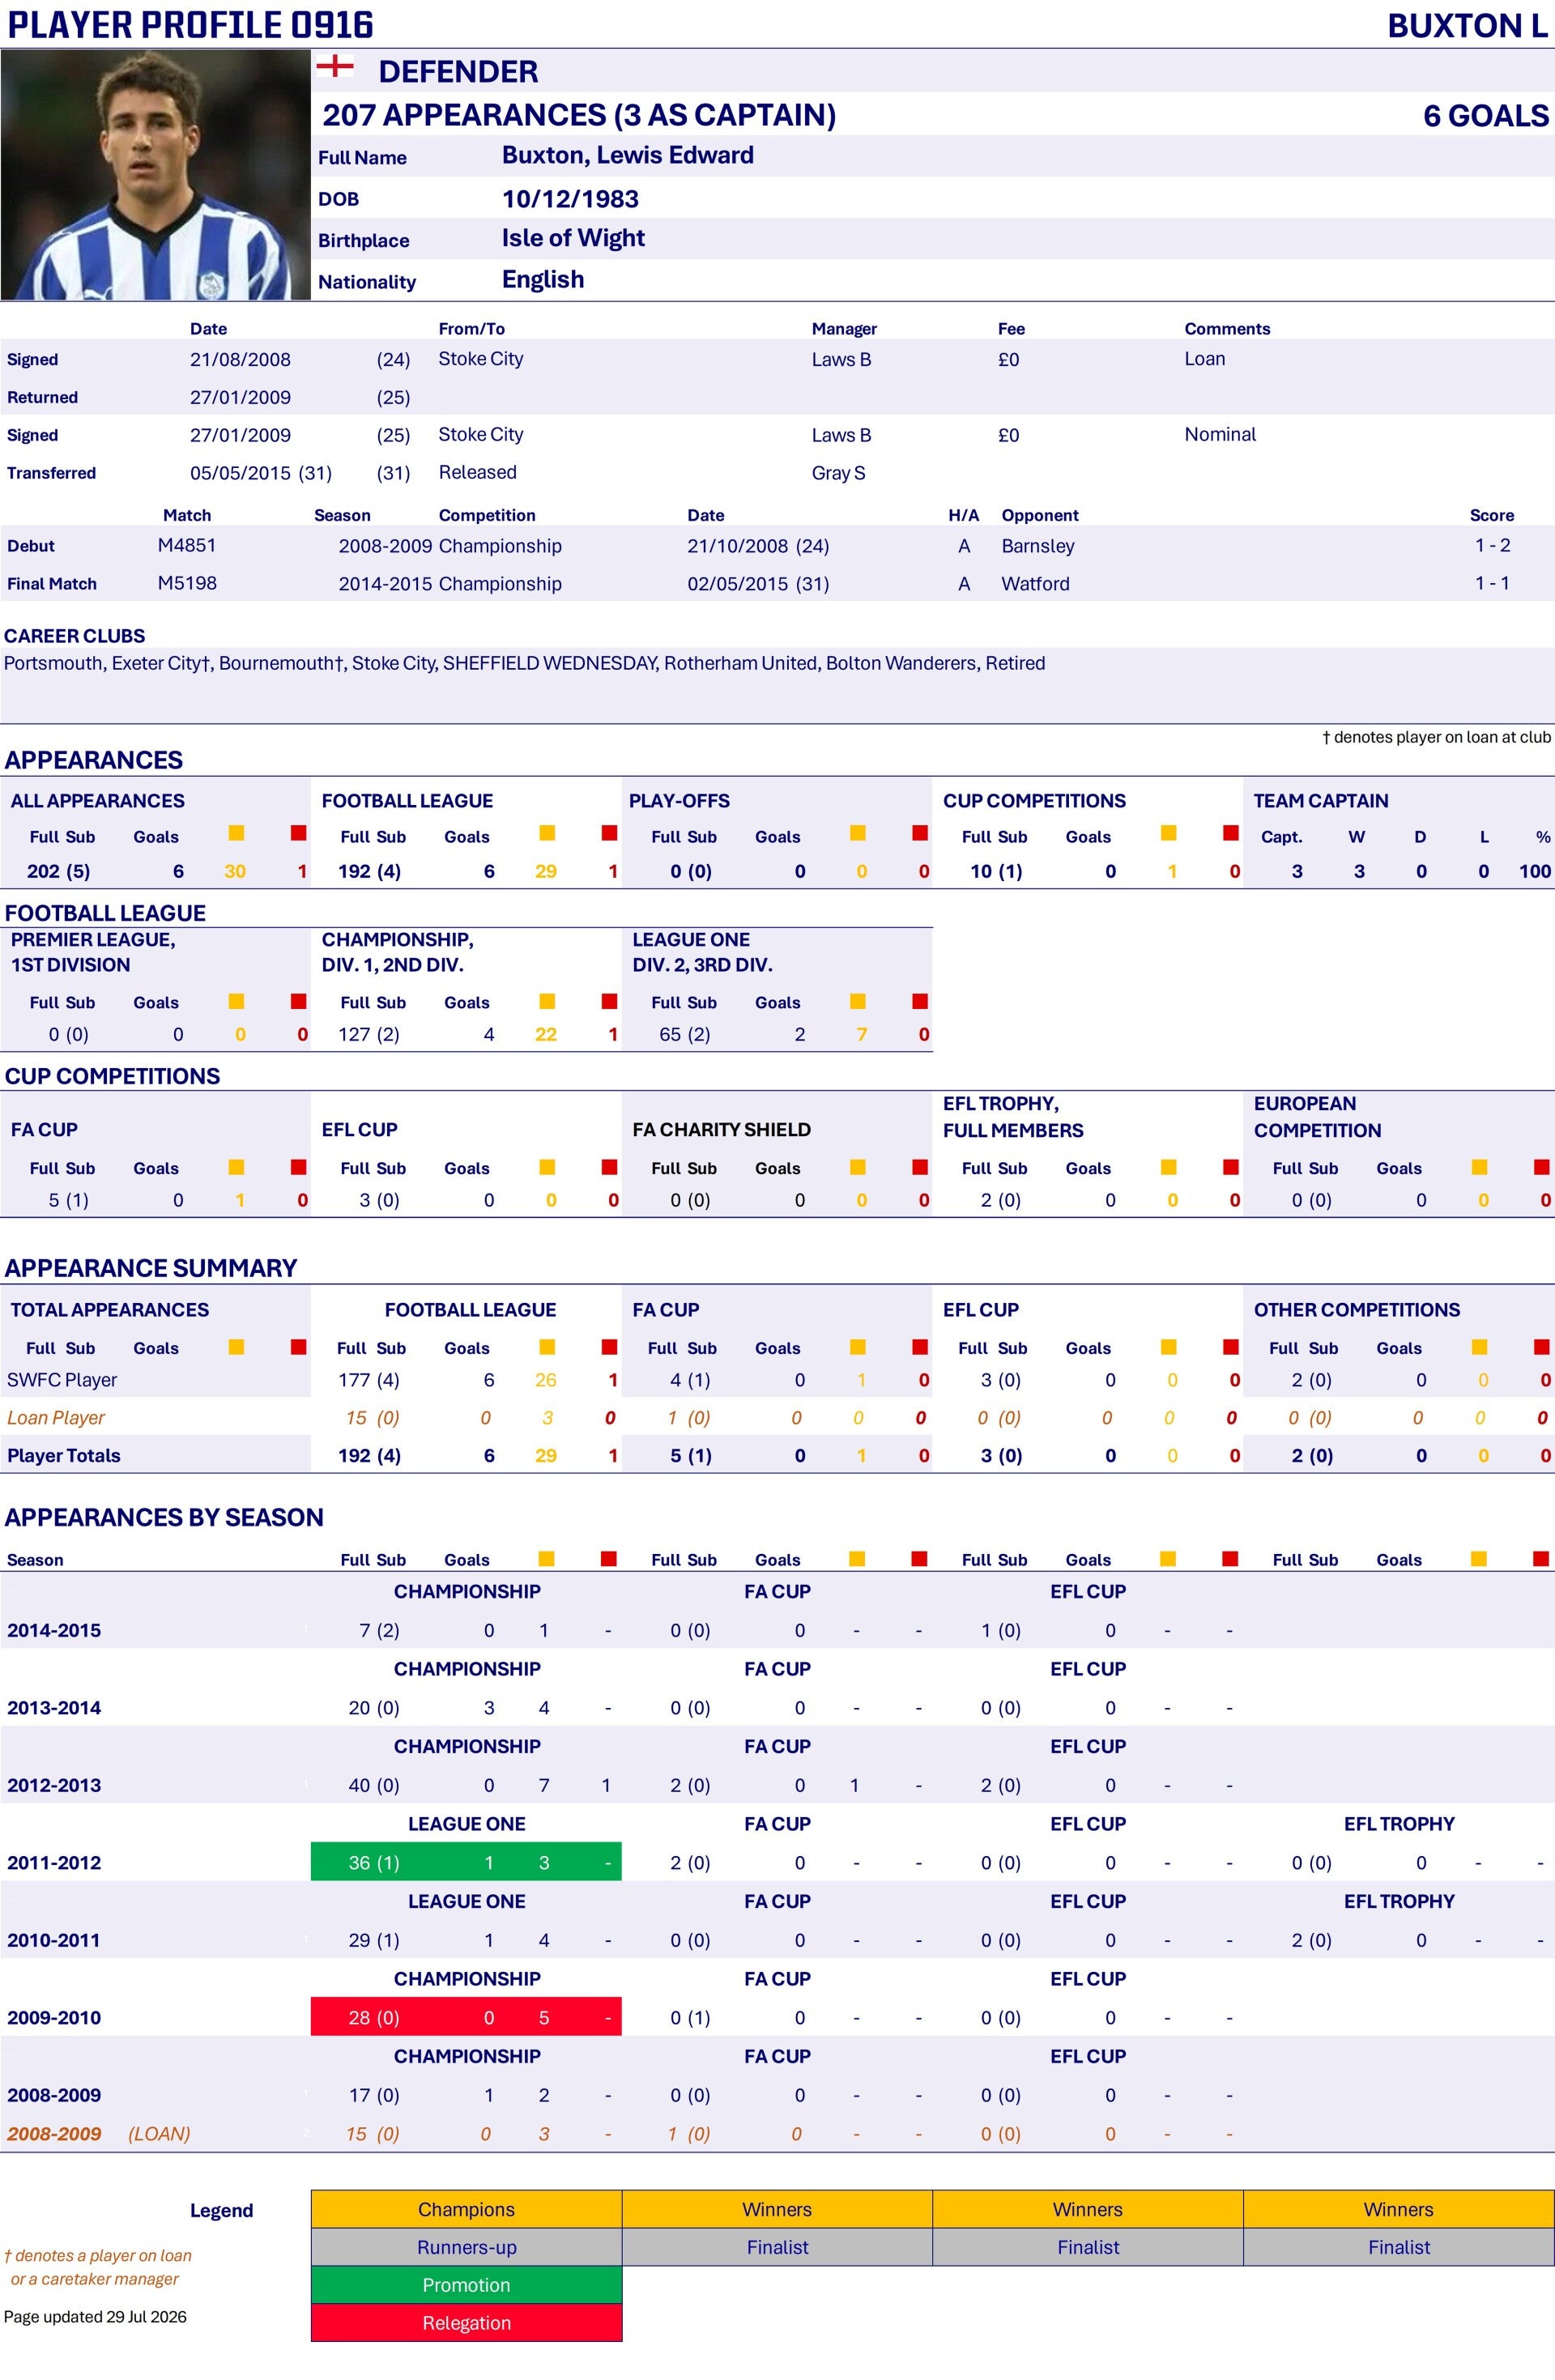Viewport: 1555px width, 2380px height.
Task: Click the Player Totals row label
Action: tap(64, 1456)
